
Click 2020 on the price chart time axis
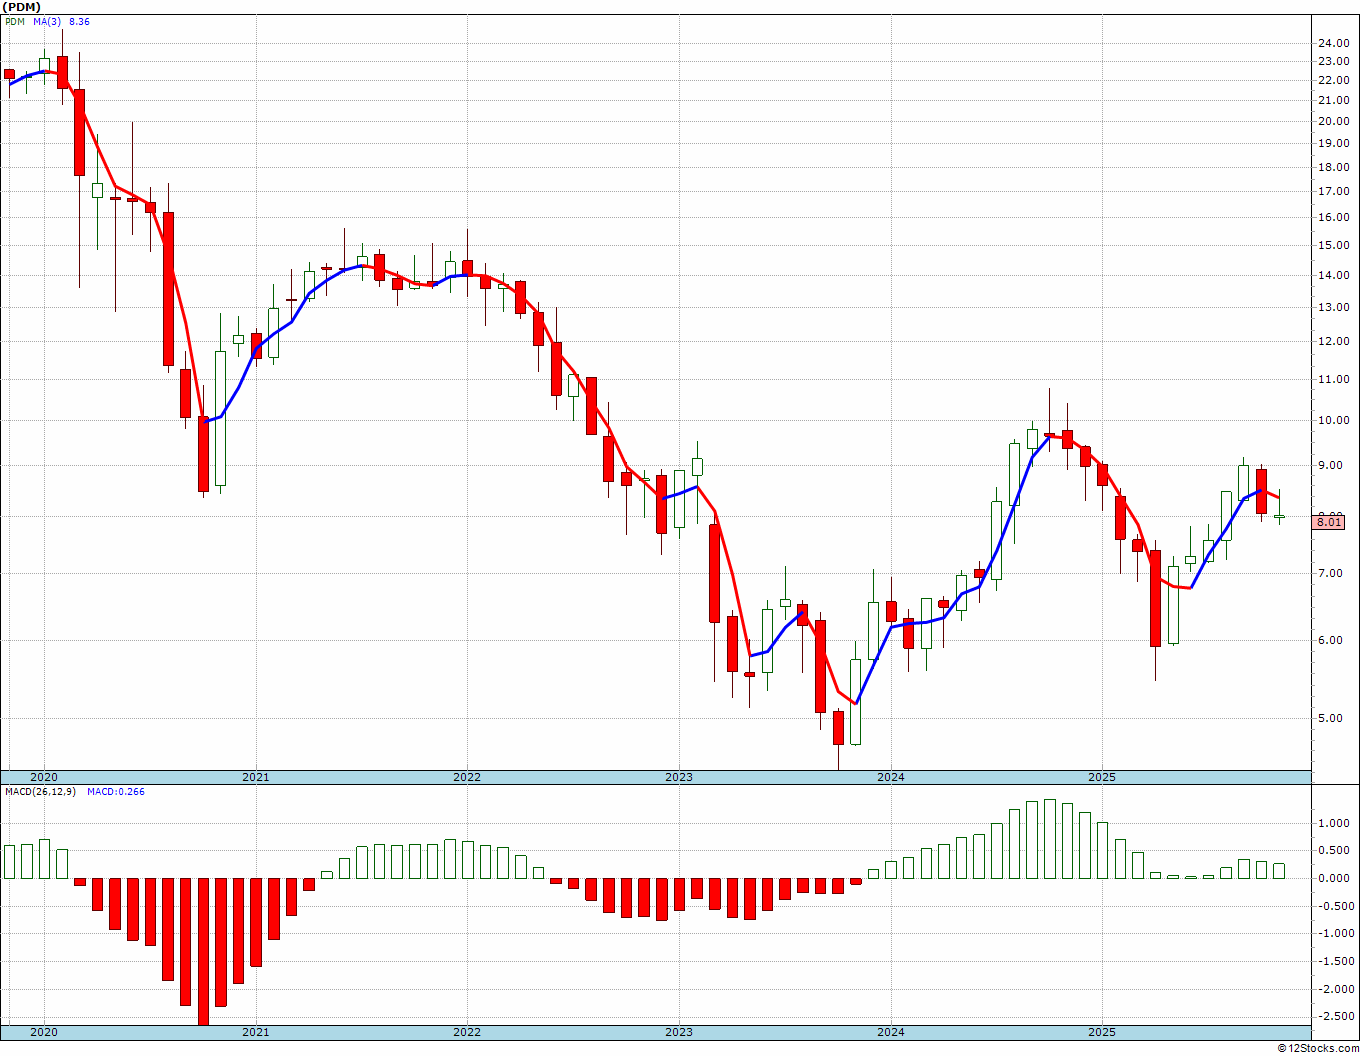(x=43, y=777)
